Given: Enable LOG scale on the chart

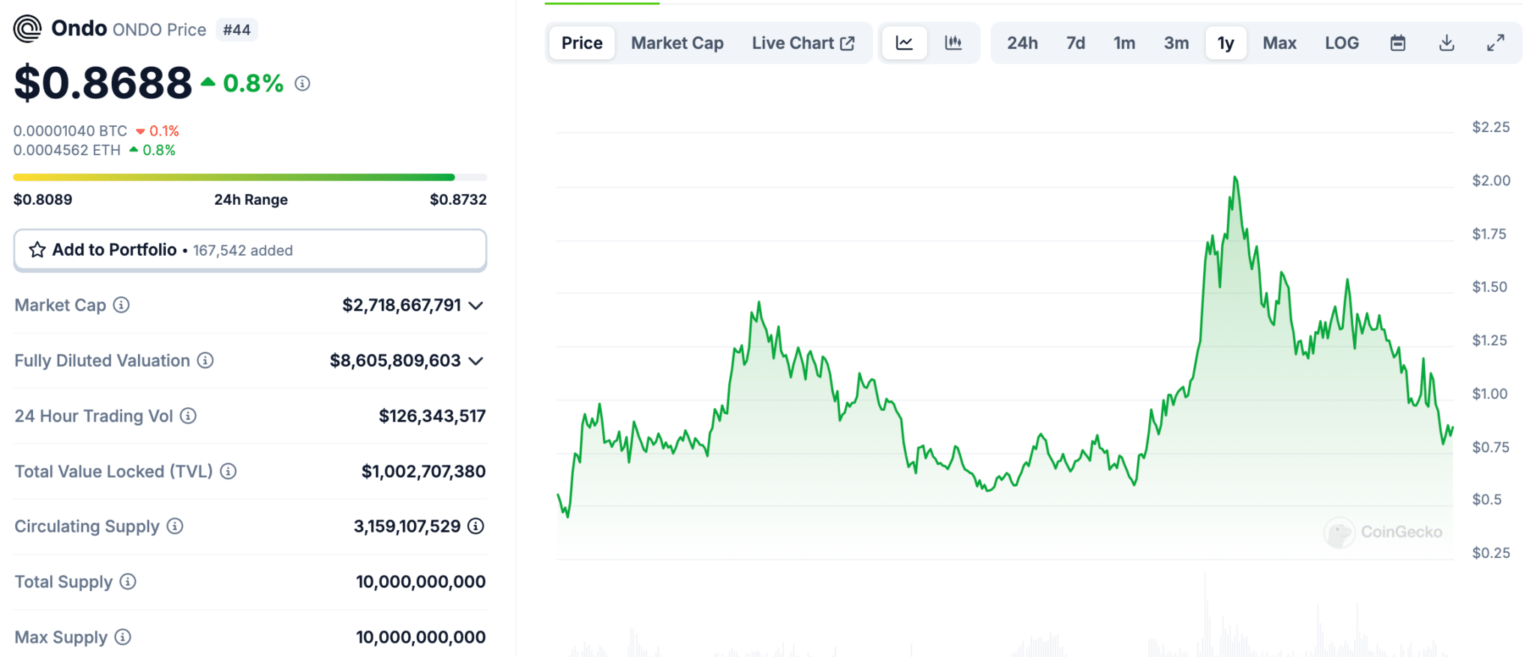Looking at the screenshot, I should pos(1342,42).
